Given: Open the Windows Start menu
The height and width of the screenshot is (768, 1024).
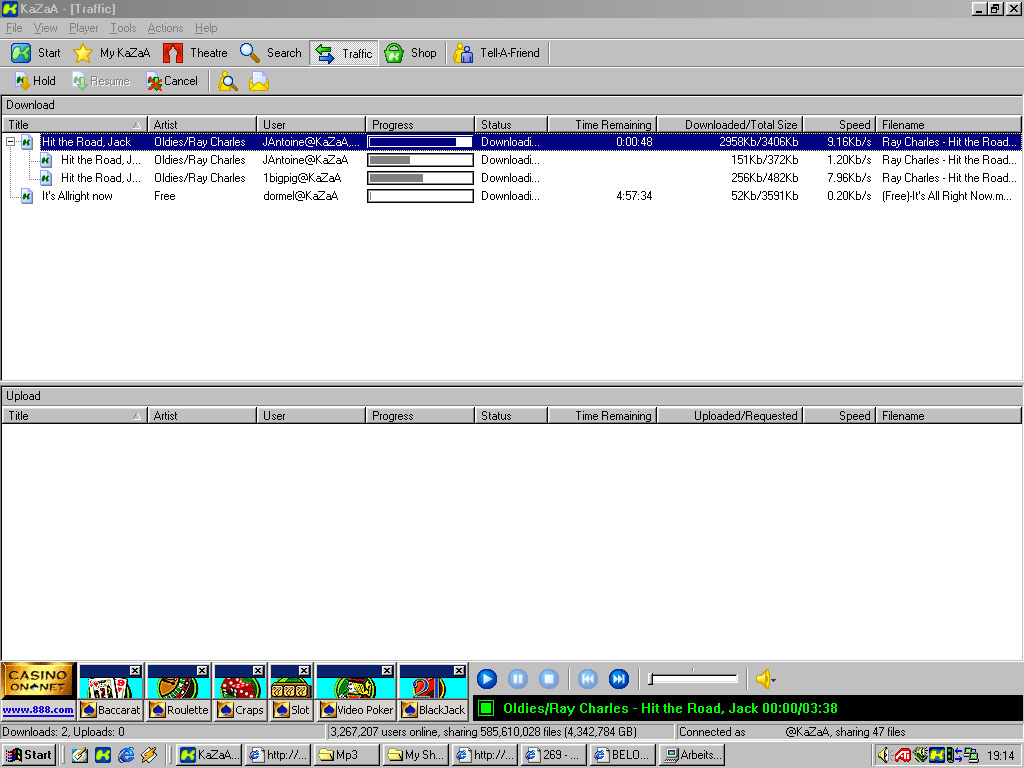Looking at the screenshot, I should click(x=29, y=755).
